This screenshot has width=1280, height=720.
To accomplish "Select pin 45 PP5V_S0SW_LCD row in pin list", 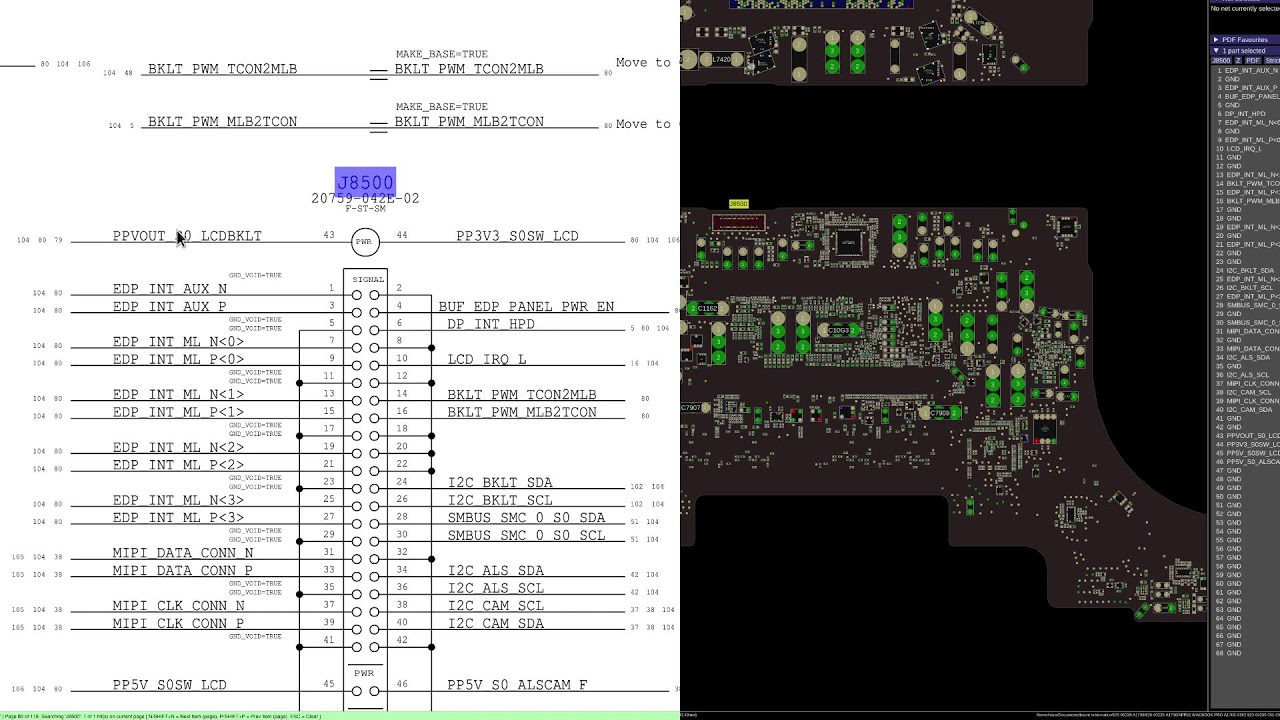I will pos(1246,453).
